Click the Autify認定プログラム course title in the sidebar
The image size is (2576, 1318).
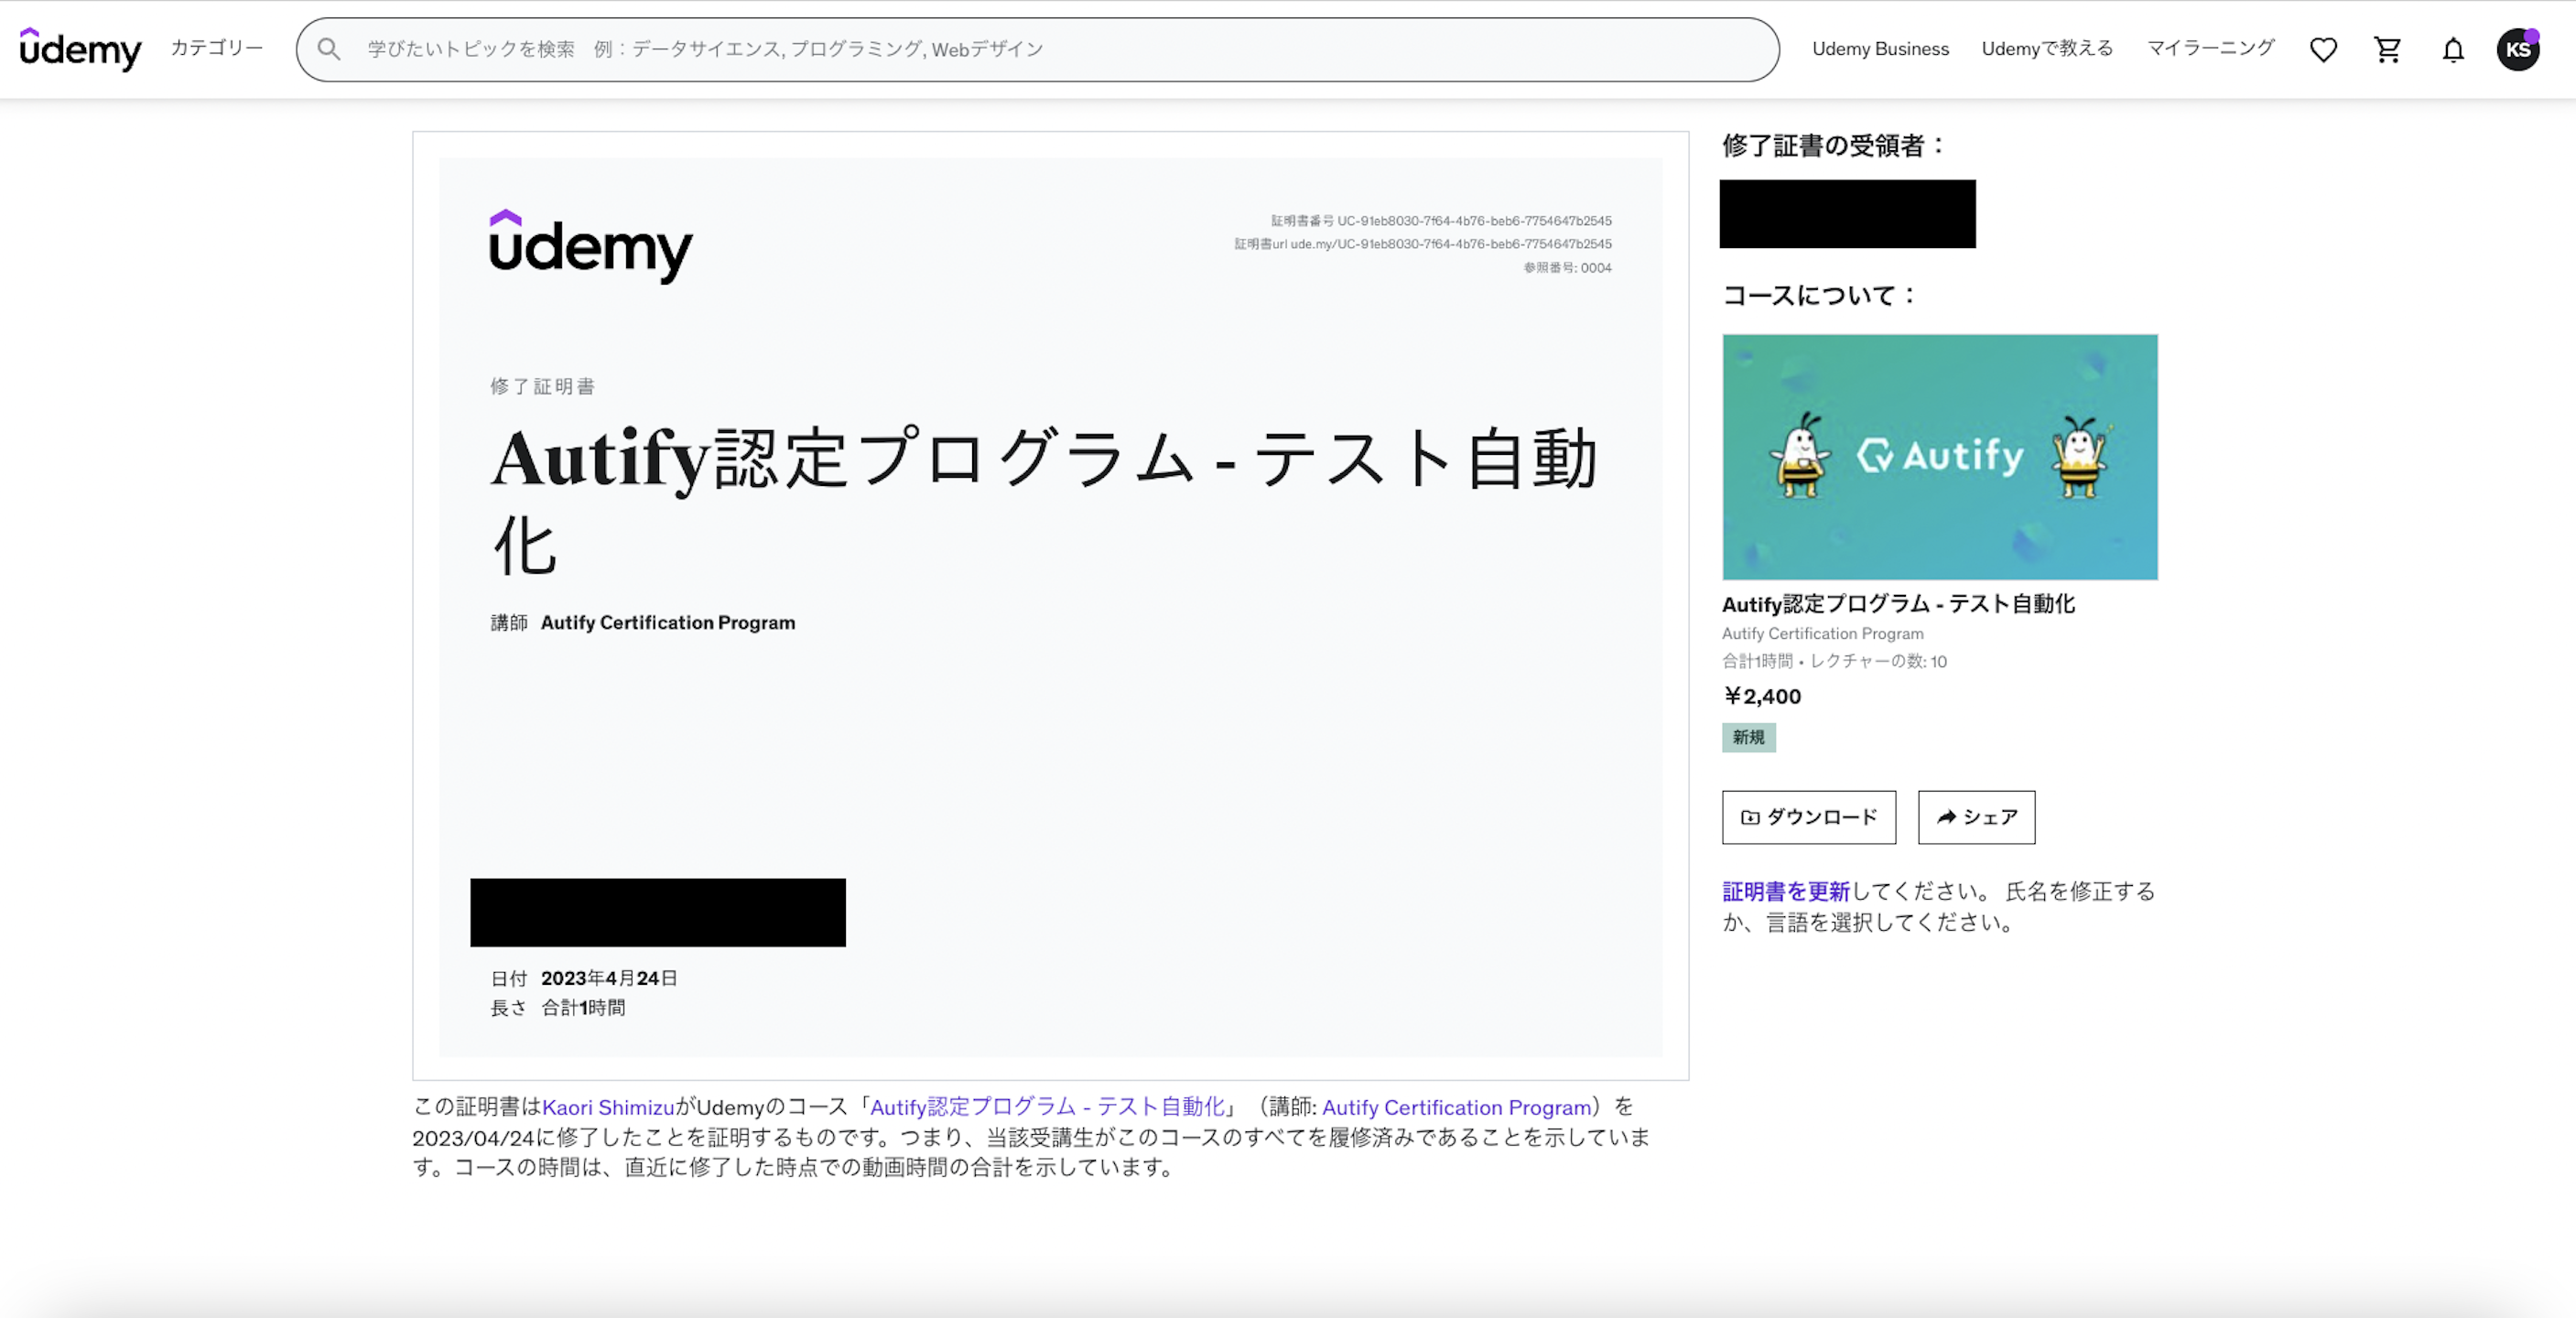[x=1898, y=604]
